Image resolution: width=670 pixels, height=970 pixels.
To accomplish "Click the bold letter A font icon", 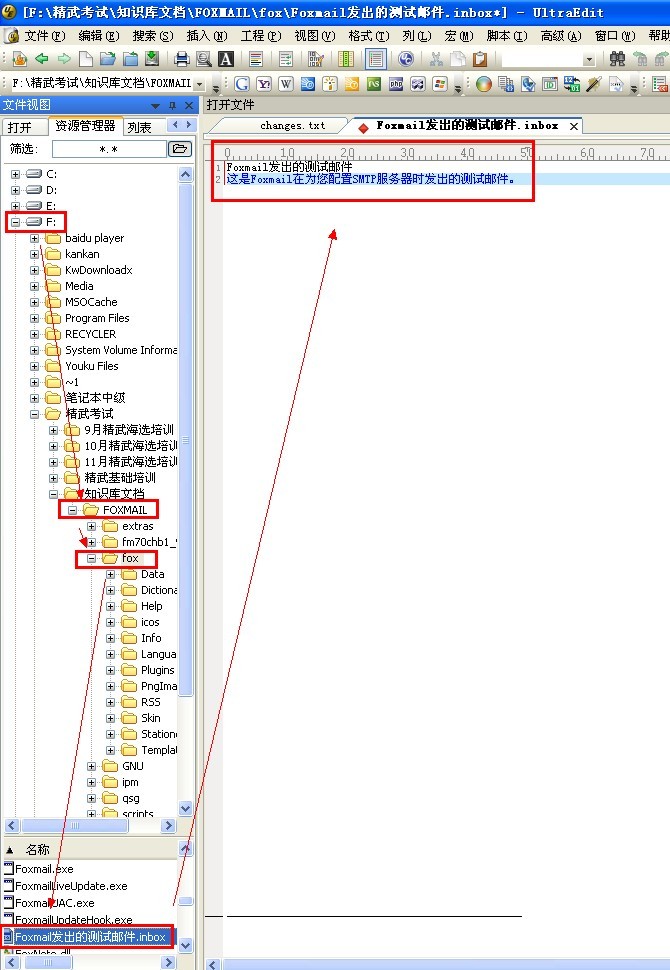I will (x=226, y=59).
